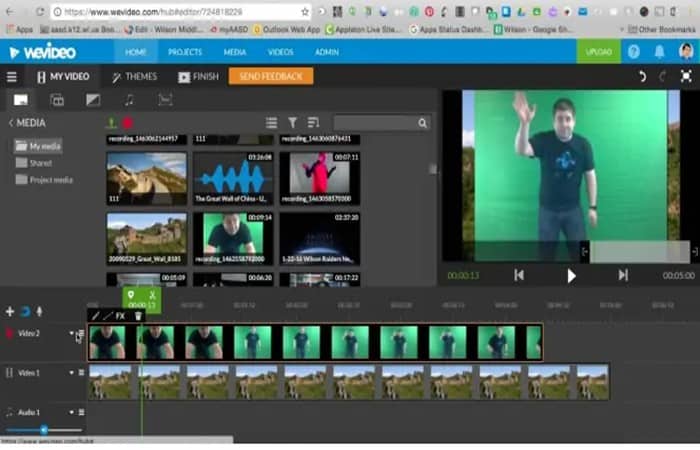Image resolution: width=700 pixels, height=450 pixels.
Task: Open the Video 2 track options menu
Action: pyautogui.click(x=81, y=333)
